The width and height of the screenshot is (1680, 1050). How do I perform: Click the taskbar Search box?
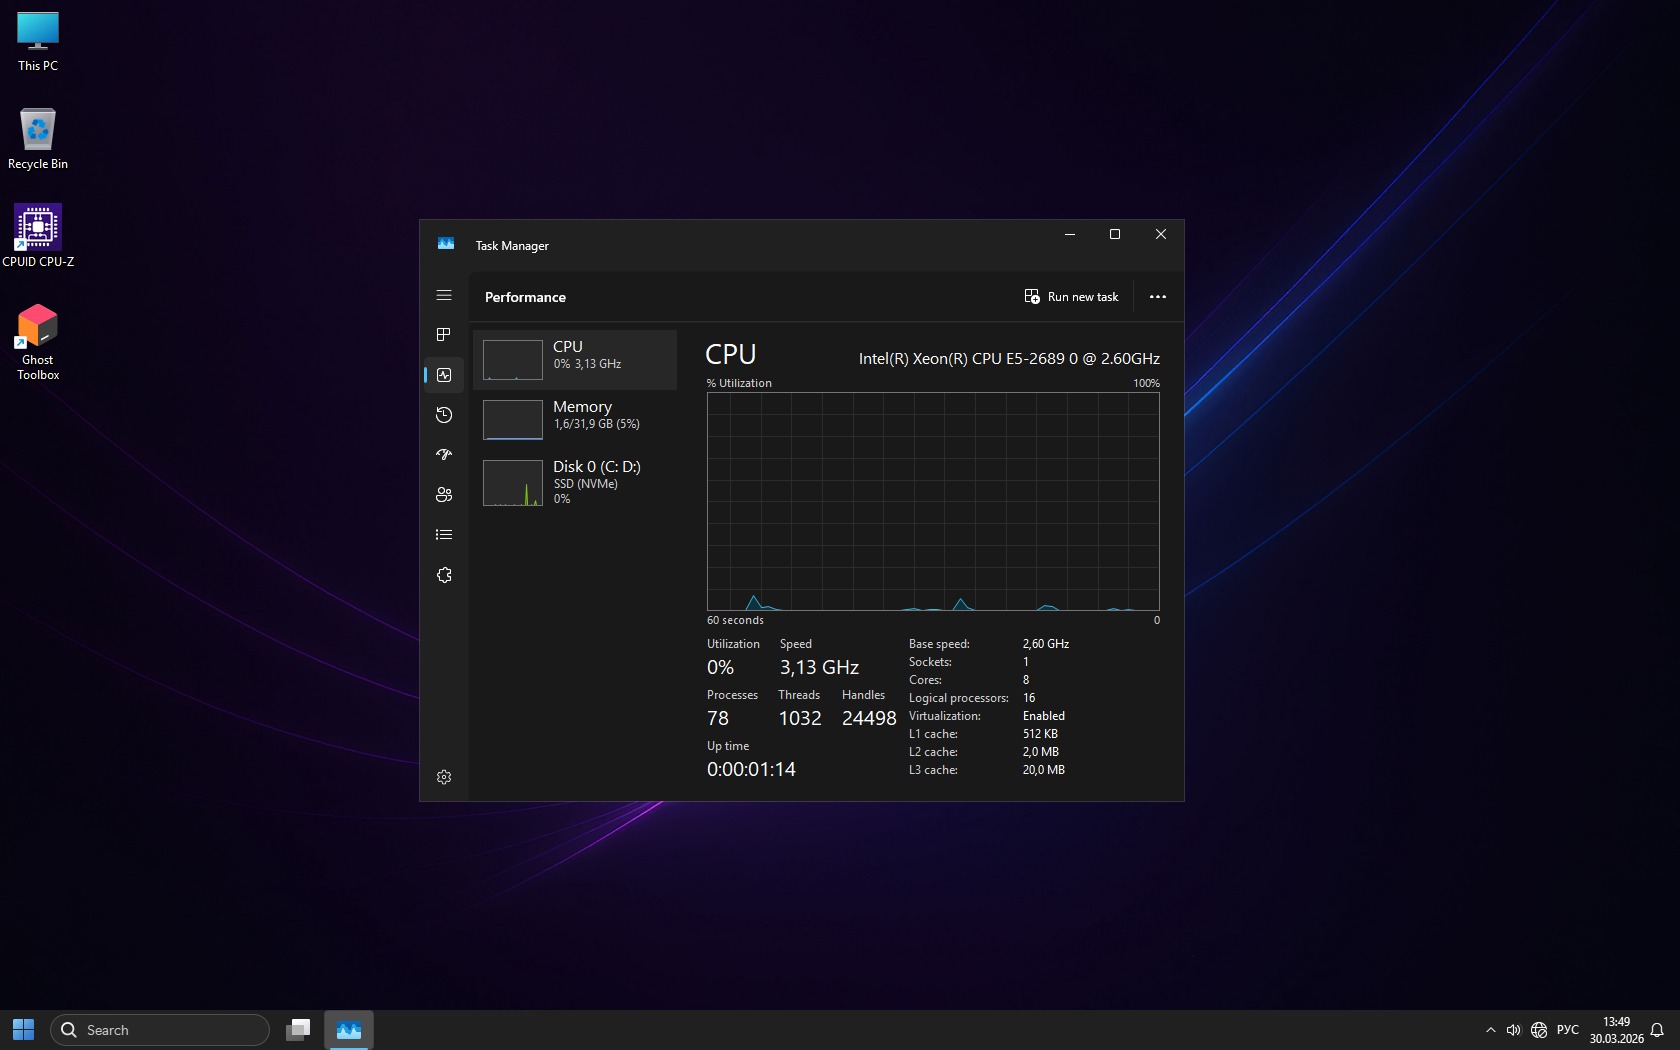(160, 1030)
